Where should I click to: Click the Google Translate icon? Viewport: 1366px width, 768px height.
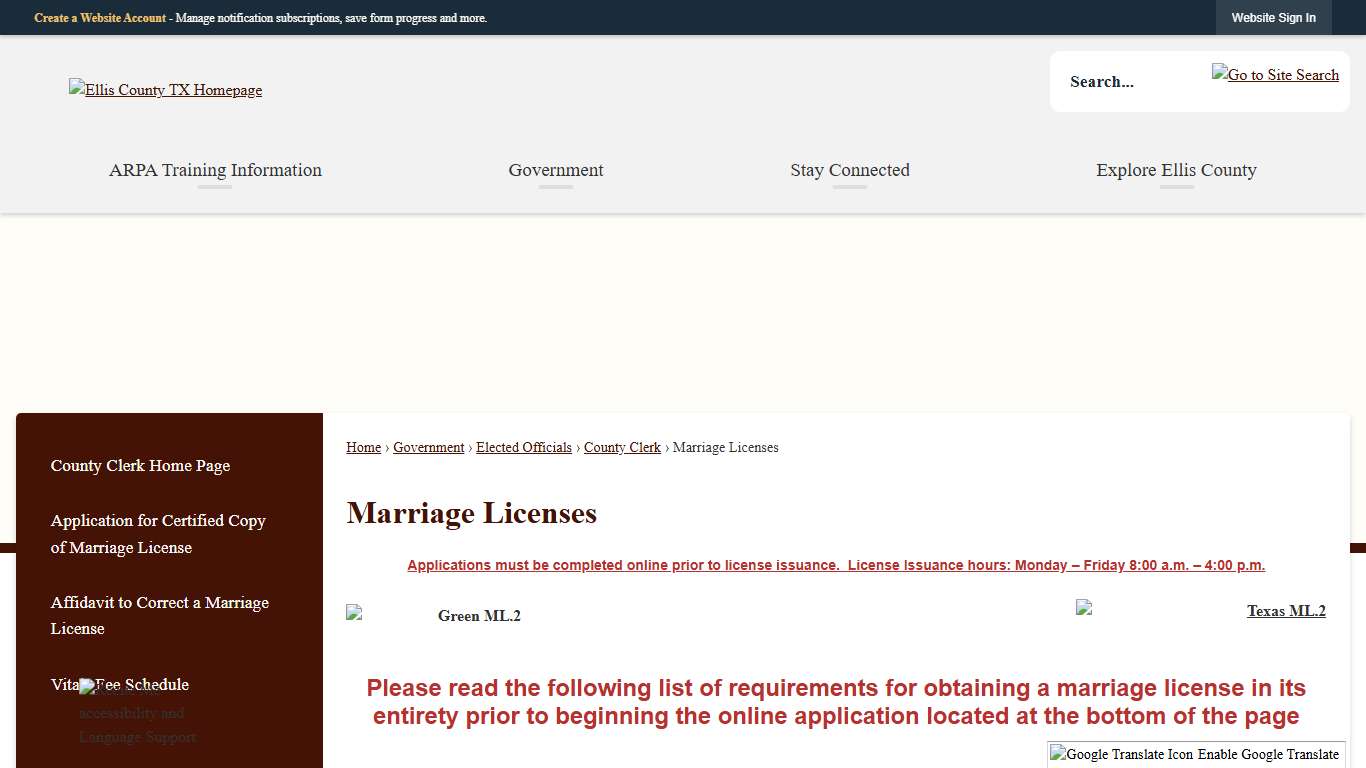(x=1057, y=754)
